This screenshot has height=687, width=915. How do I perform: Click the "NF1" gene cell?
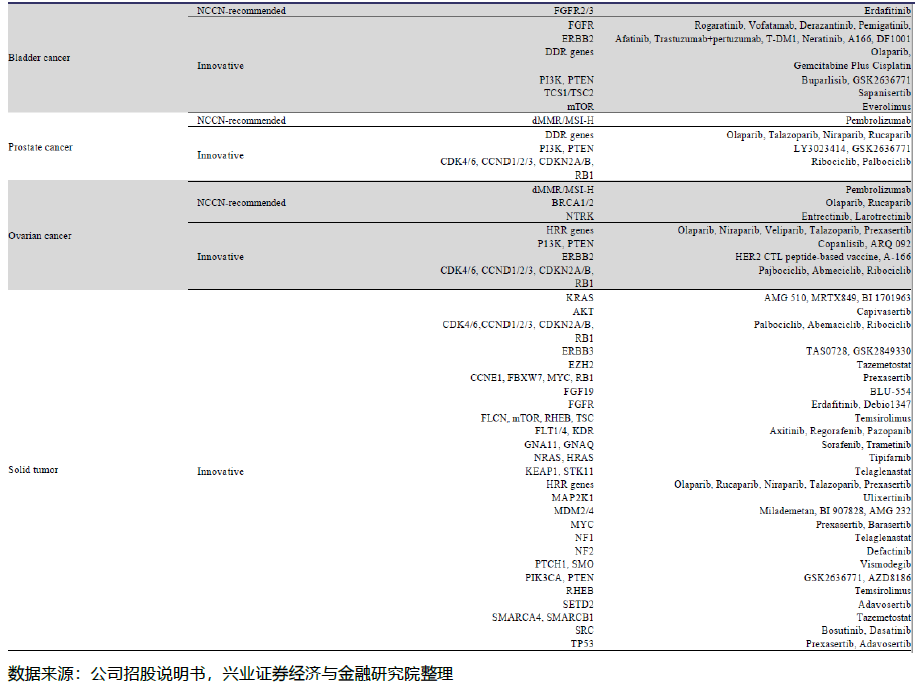click(584, 538)
